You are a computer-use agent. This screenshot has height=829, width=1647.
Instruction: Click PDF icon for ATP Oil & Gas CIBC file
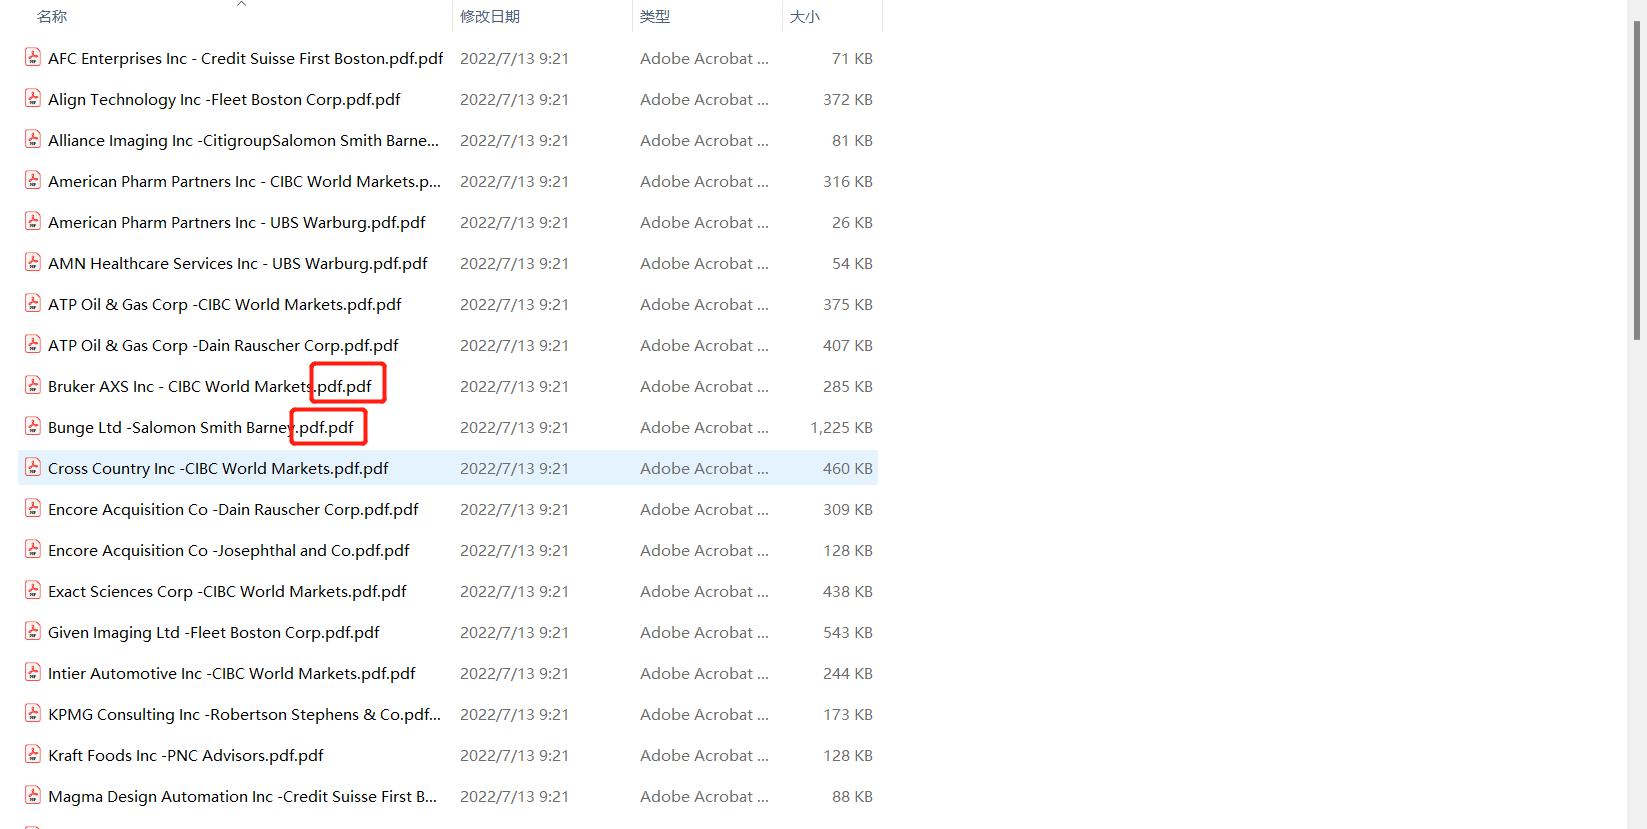pyautogui.click(x=33, y=303)
